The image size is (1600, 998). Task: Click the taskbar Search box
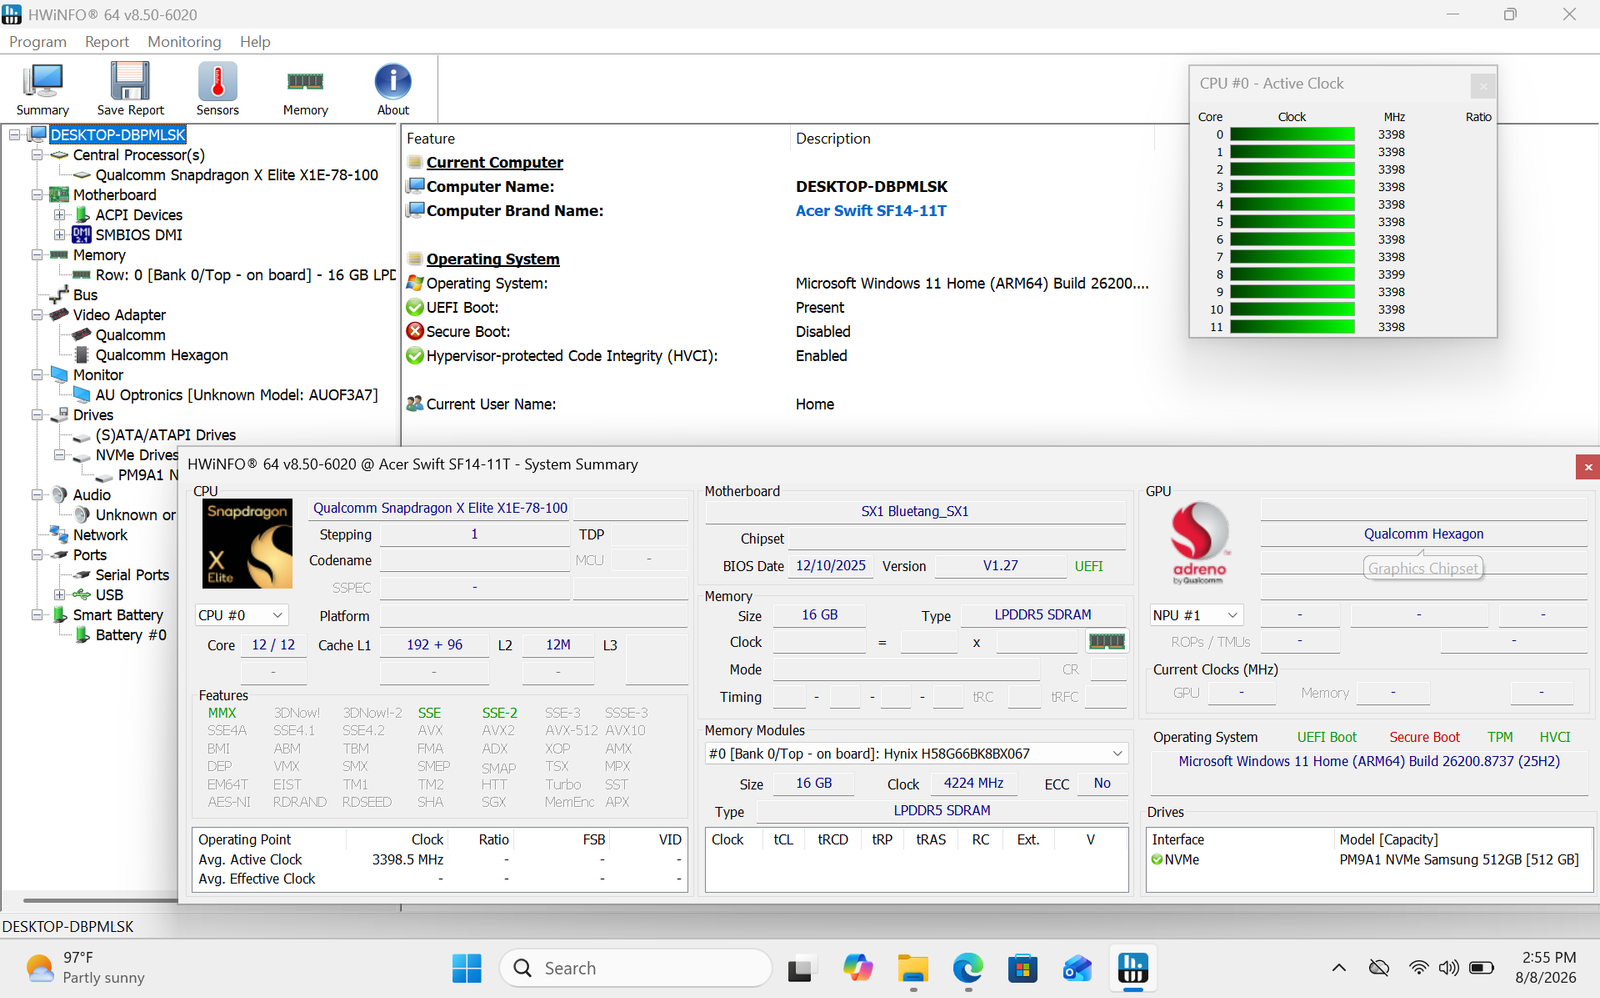[636, 968]
